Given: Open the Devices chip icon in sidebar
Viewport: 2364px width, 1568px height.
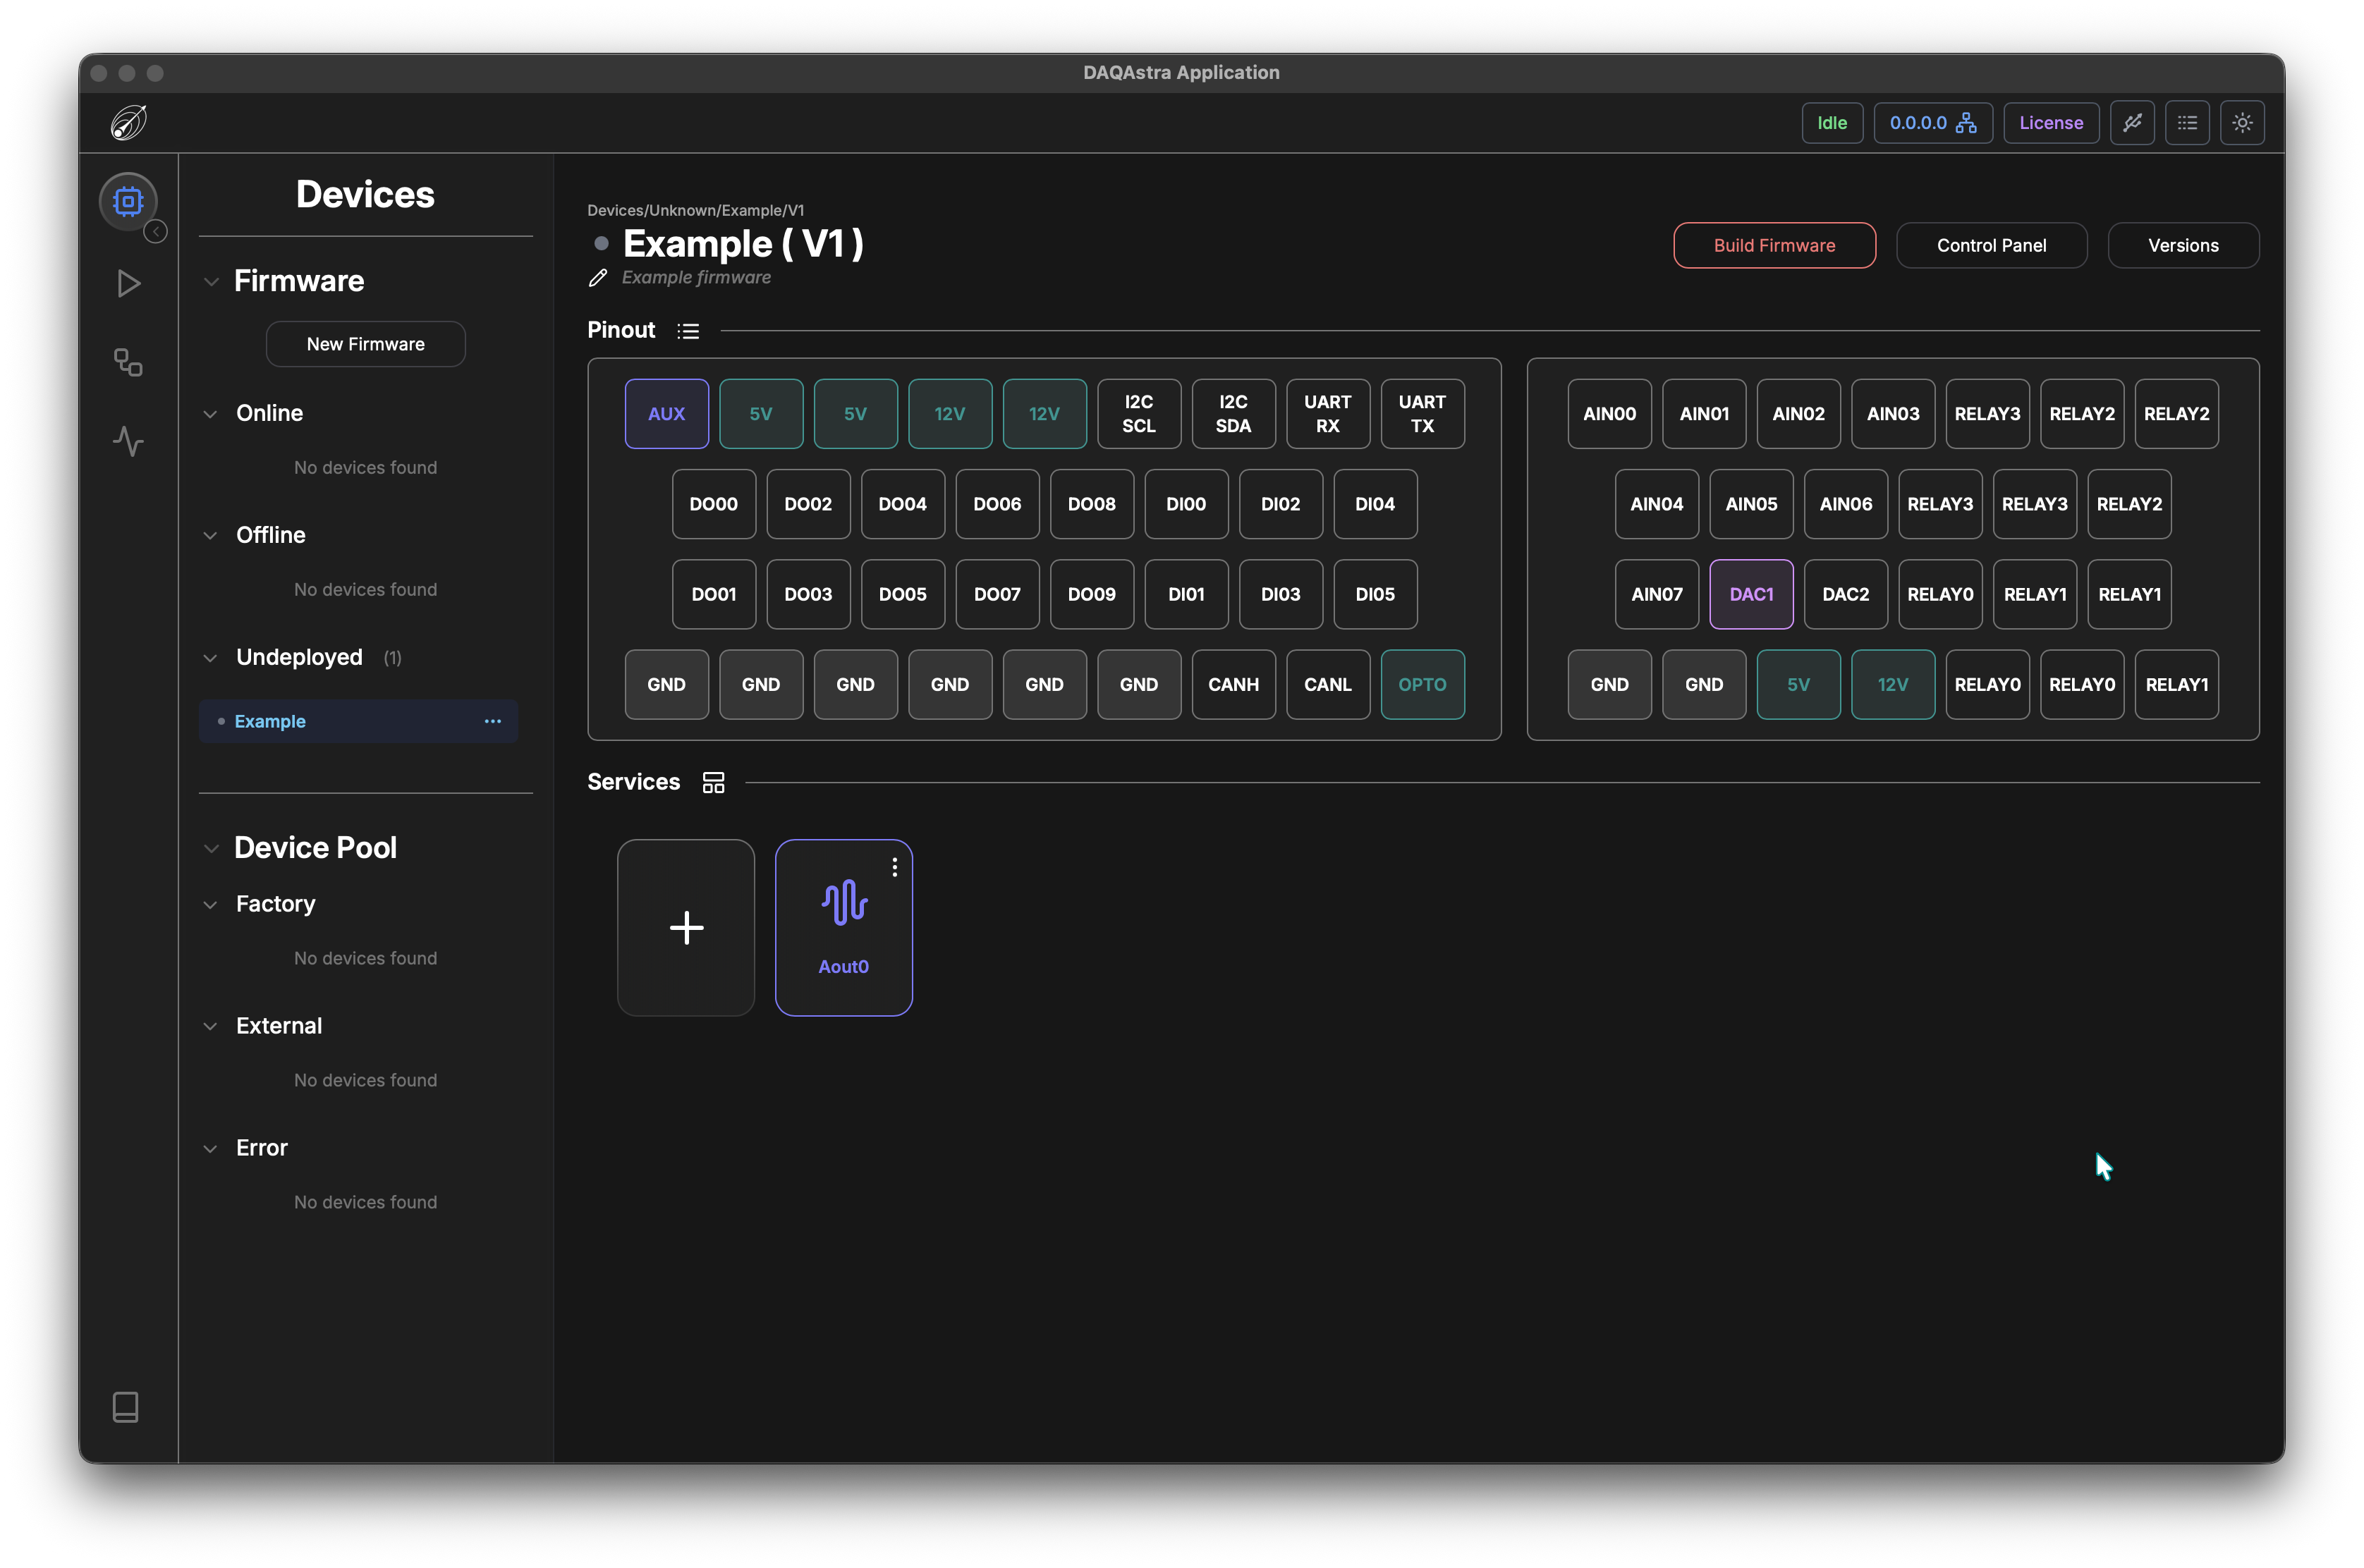Looking at the screenshot, I should (x=128, y=201).
